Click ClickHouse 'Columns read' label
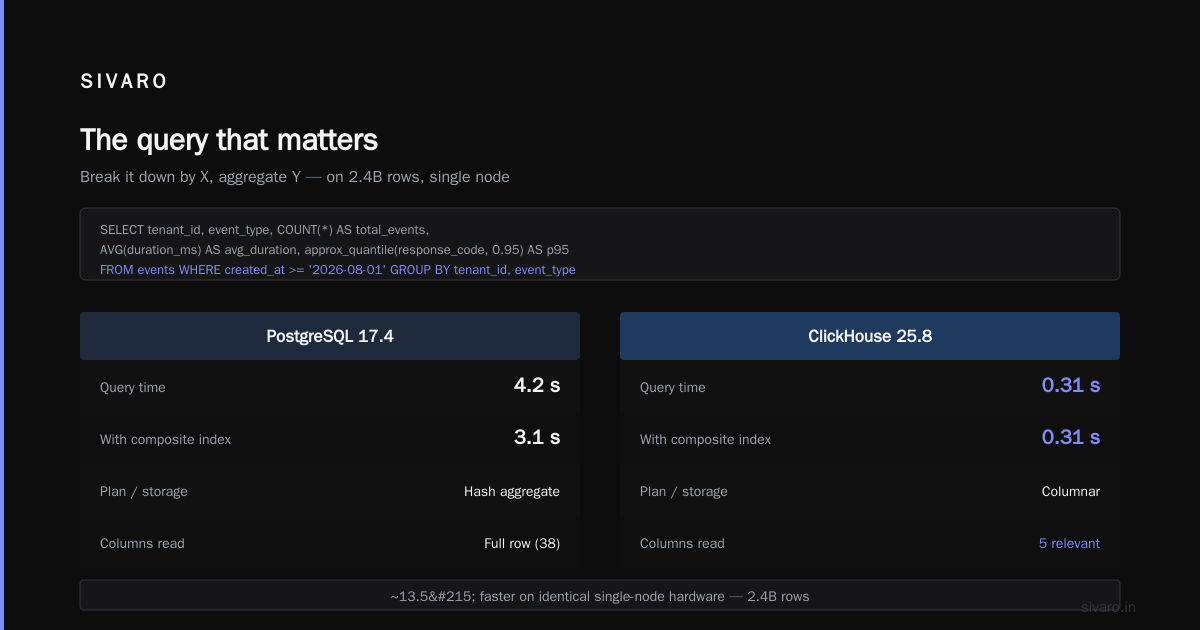The image size is (1200, 630). [x=682, y=544]
